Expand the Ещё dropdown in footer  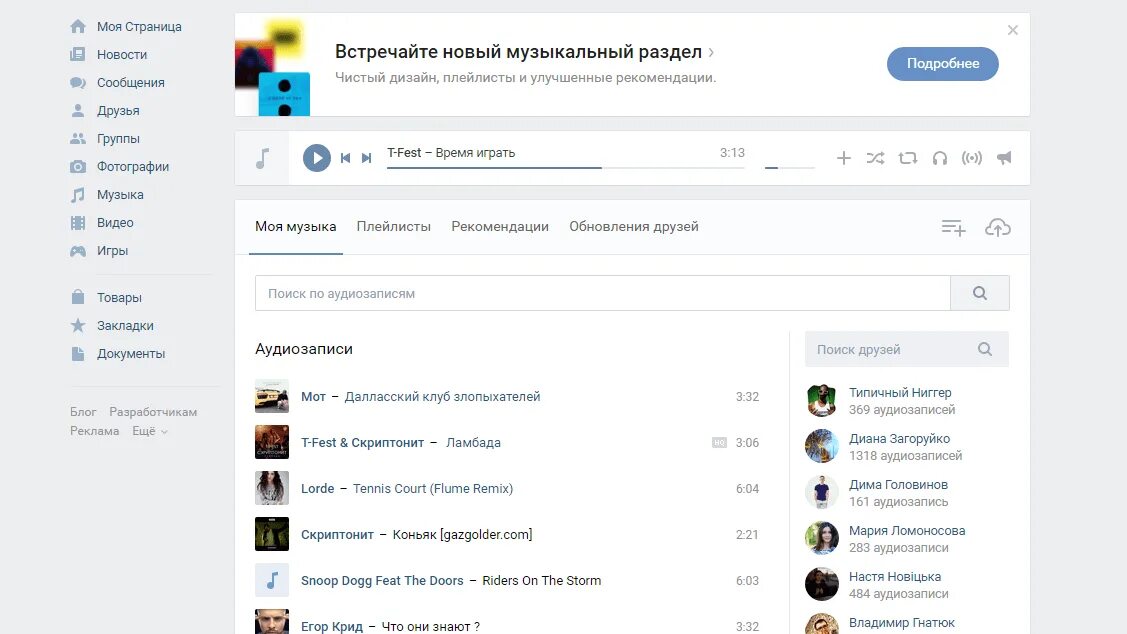pos(150,431)
